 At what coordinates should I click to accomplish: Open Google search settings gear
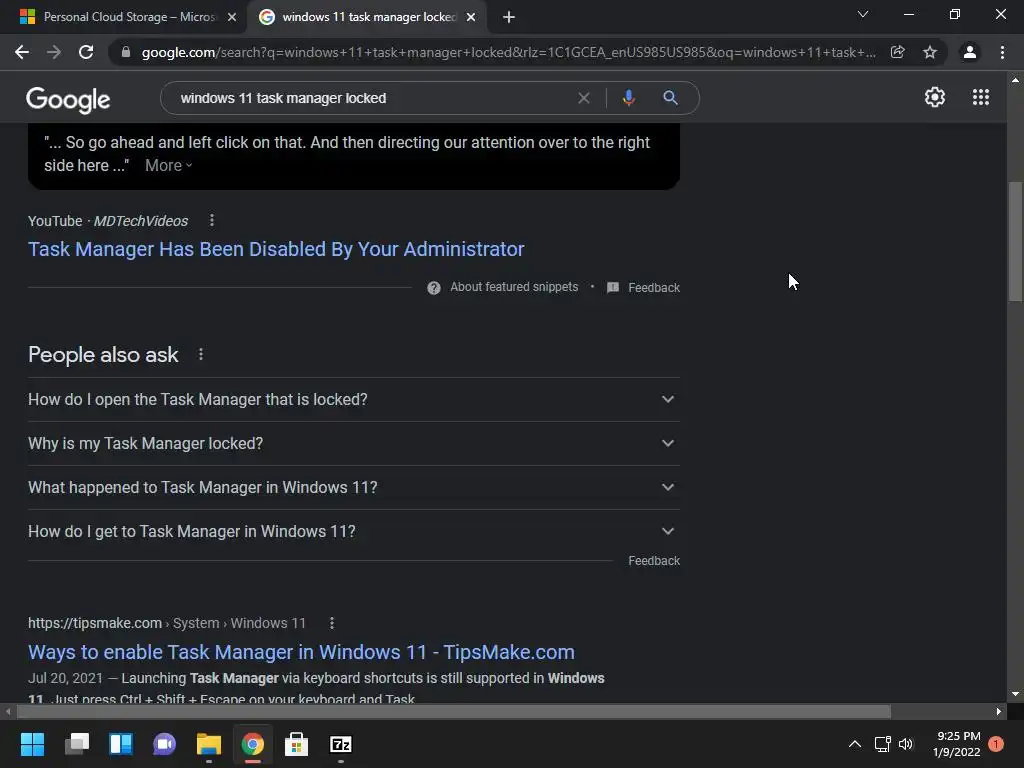point(935,97)
